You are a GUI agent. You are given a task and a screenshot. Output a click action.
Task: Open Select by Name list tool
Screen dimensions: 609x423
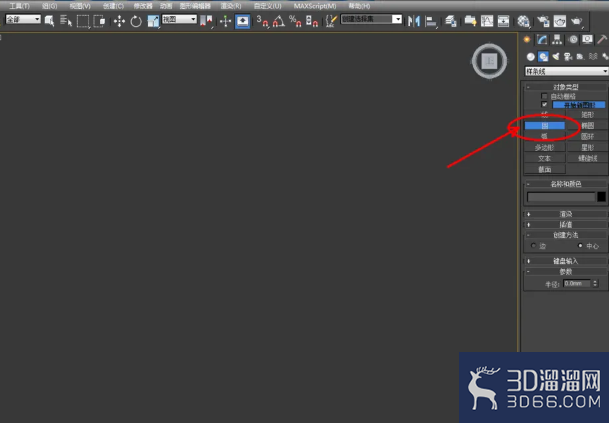point(66,21)
